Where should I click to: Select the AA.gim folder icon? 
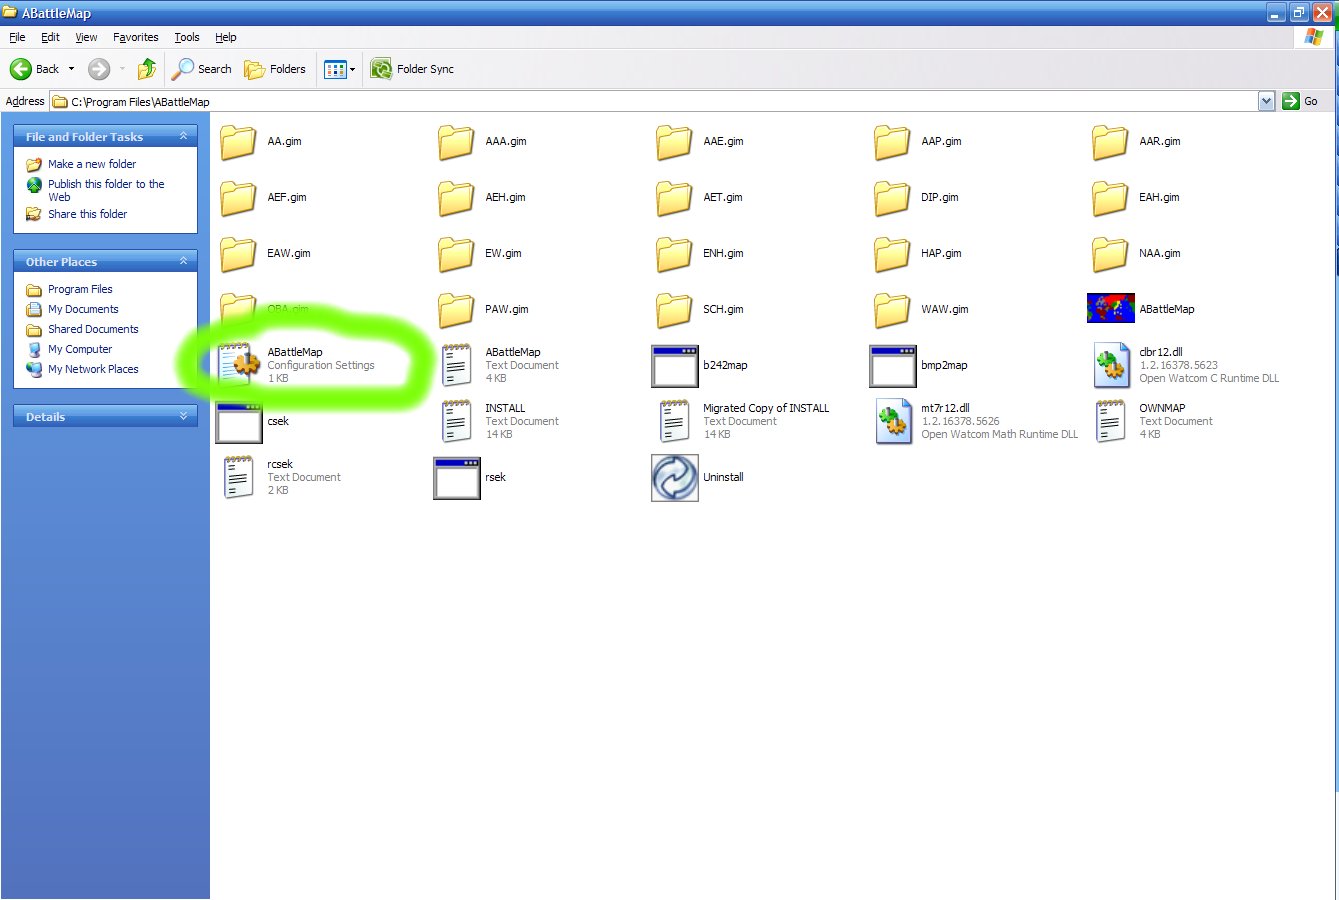pos(238,142)
